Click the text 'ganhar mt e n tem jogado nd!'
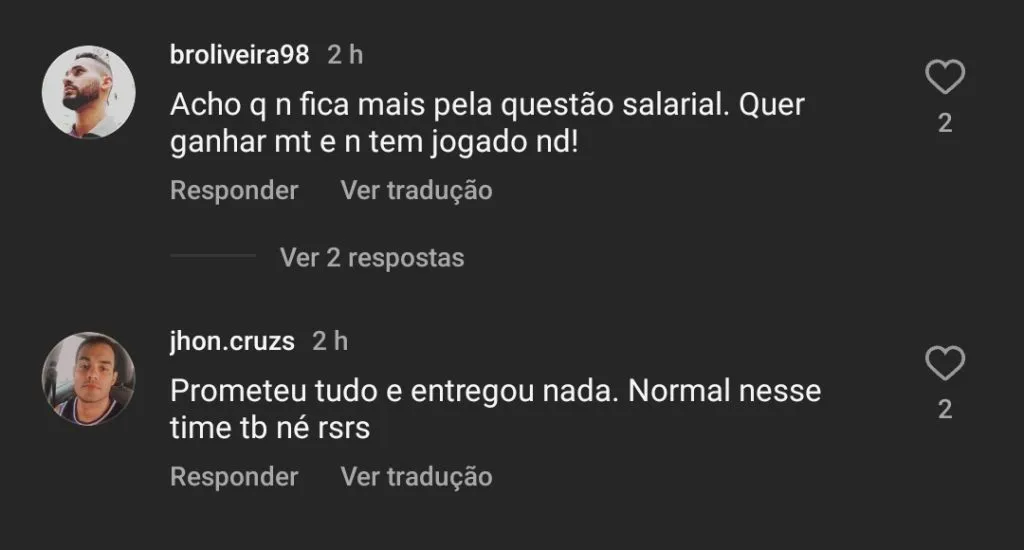Image resolution: width=1024 pixels, height=550 pixels. pos(375,143)
